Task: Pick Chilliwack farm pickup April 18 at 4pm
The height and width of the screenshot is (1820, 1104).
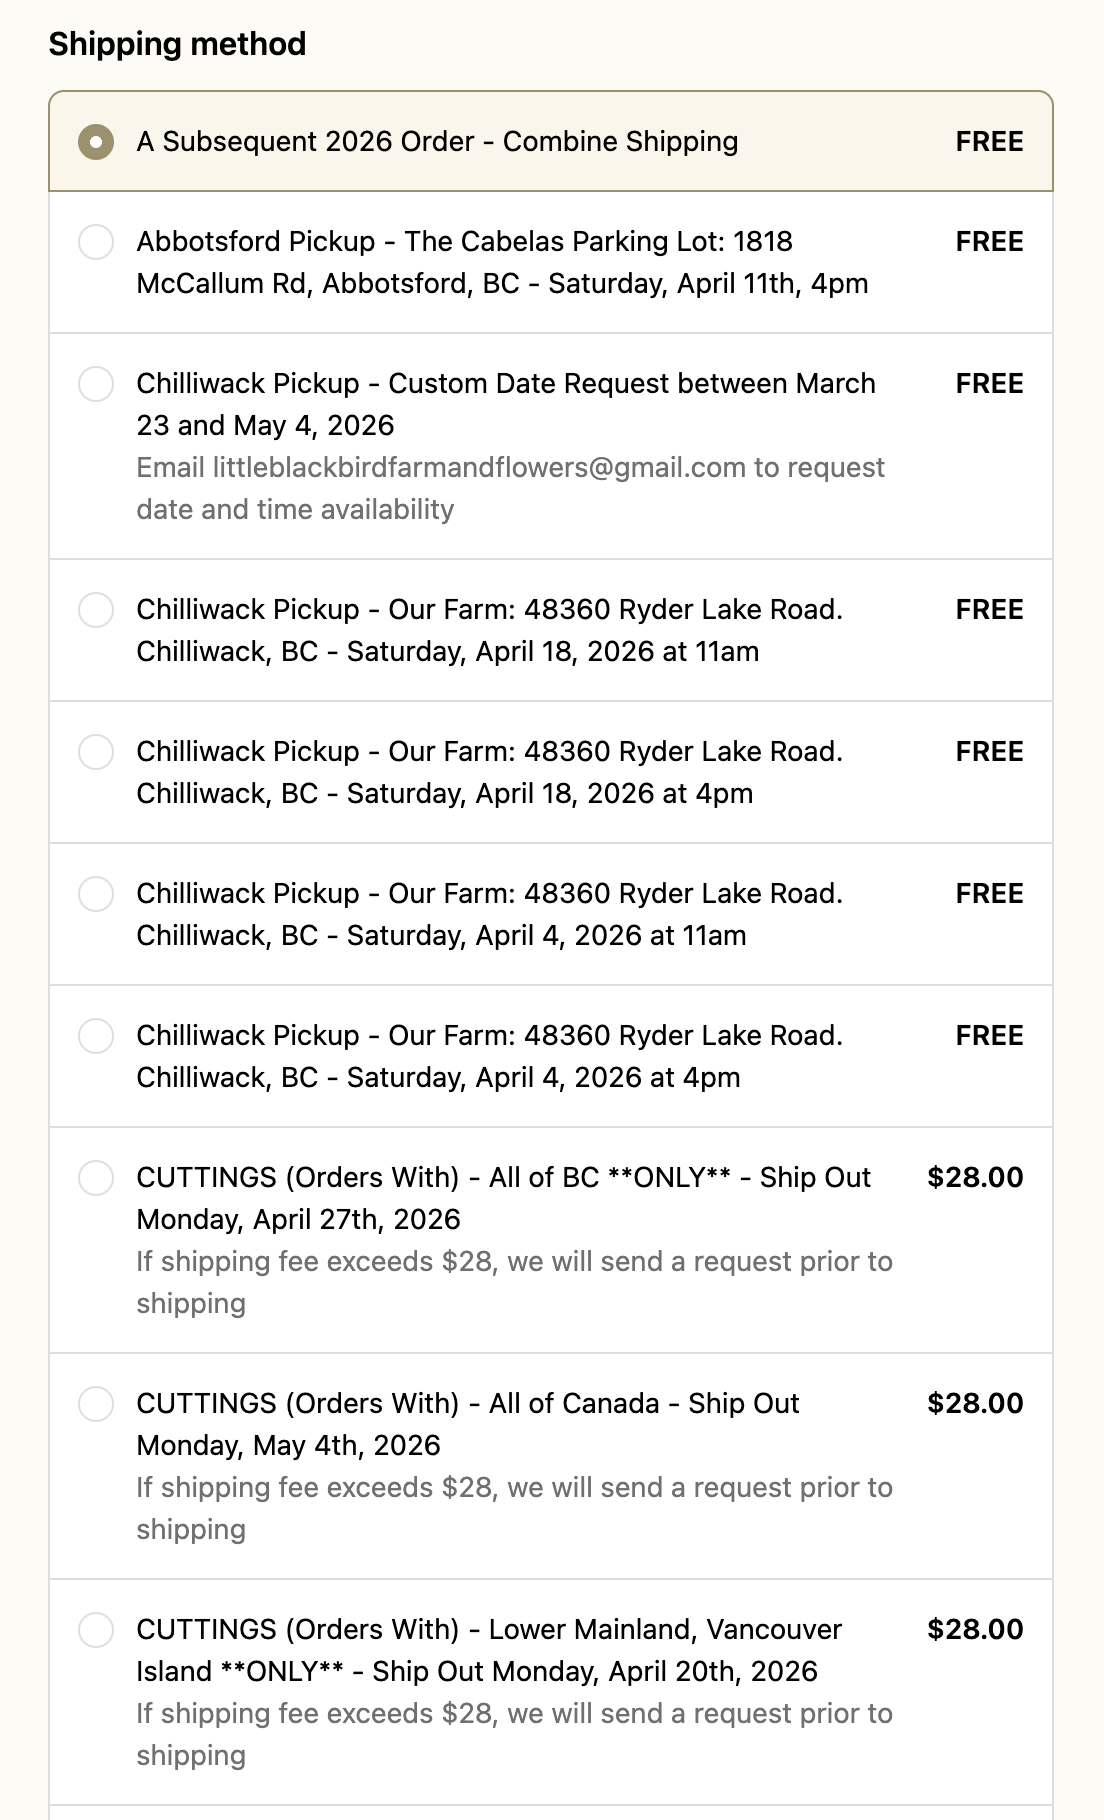Action: (x=96, y=752)
